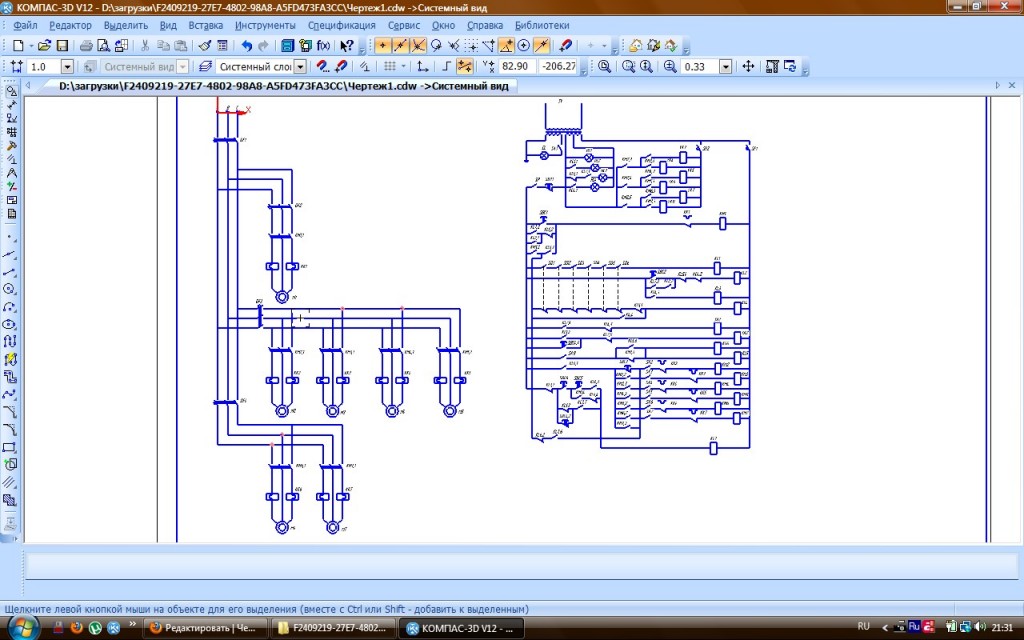Image resolution: width=1024 pixels, height=640 pixels.
Task: Zoom in using the plus magnifier icon
Action: click(670, 66)
